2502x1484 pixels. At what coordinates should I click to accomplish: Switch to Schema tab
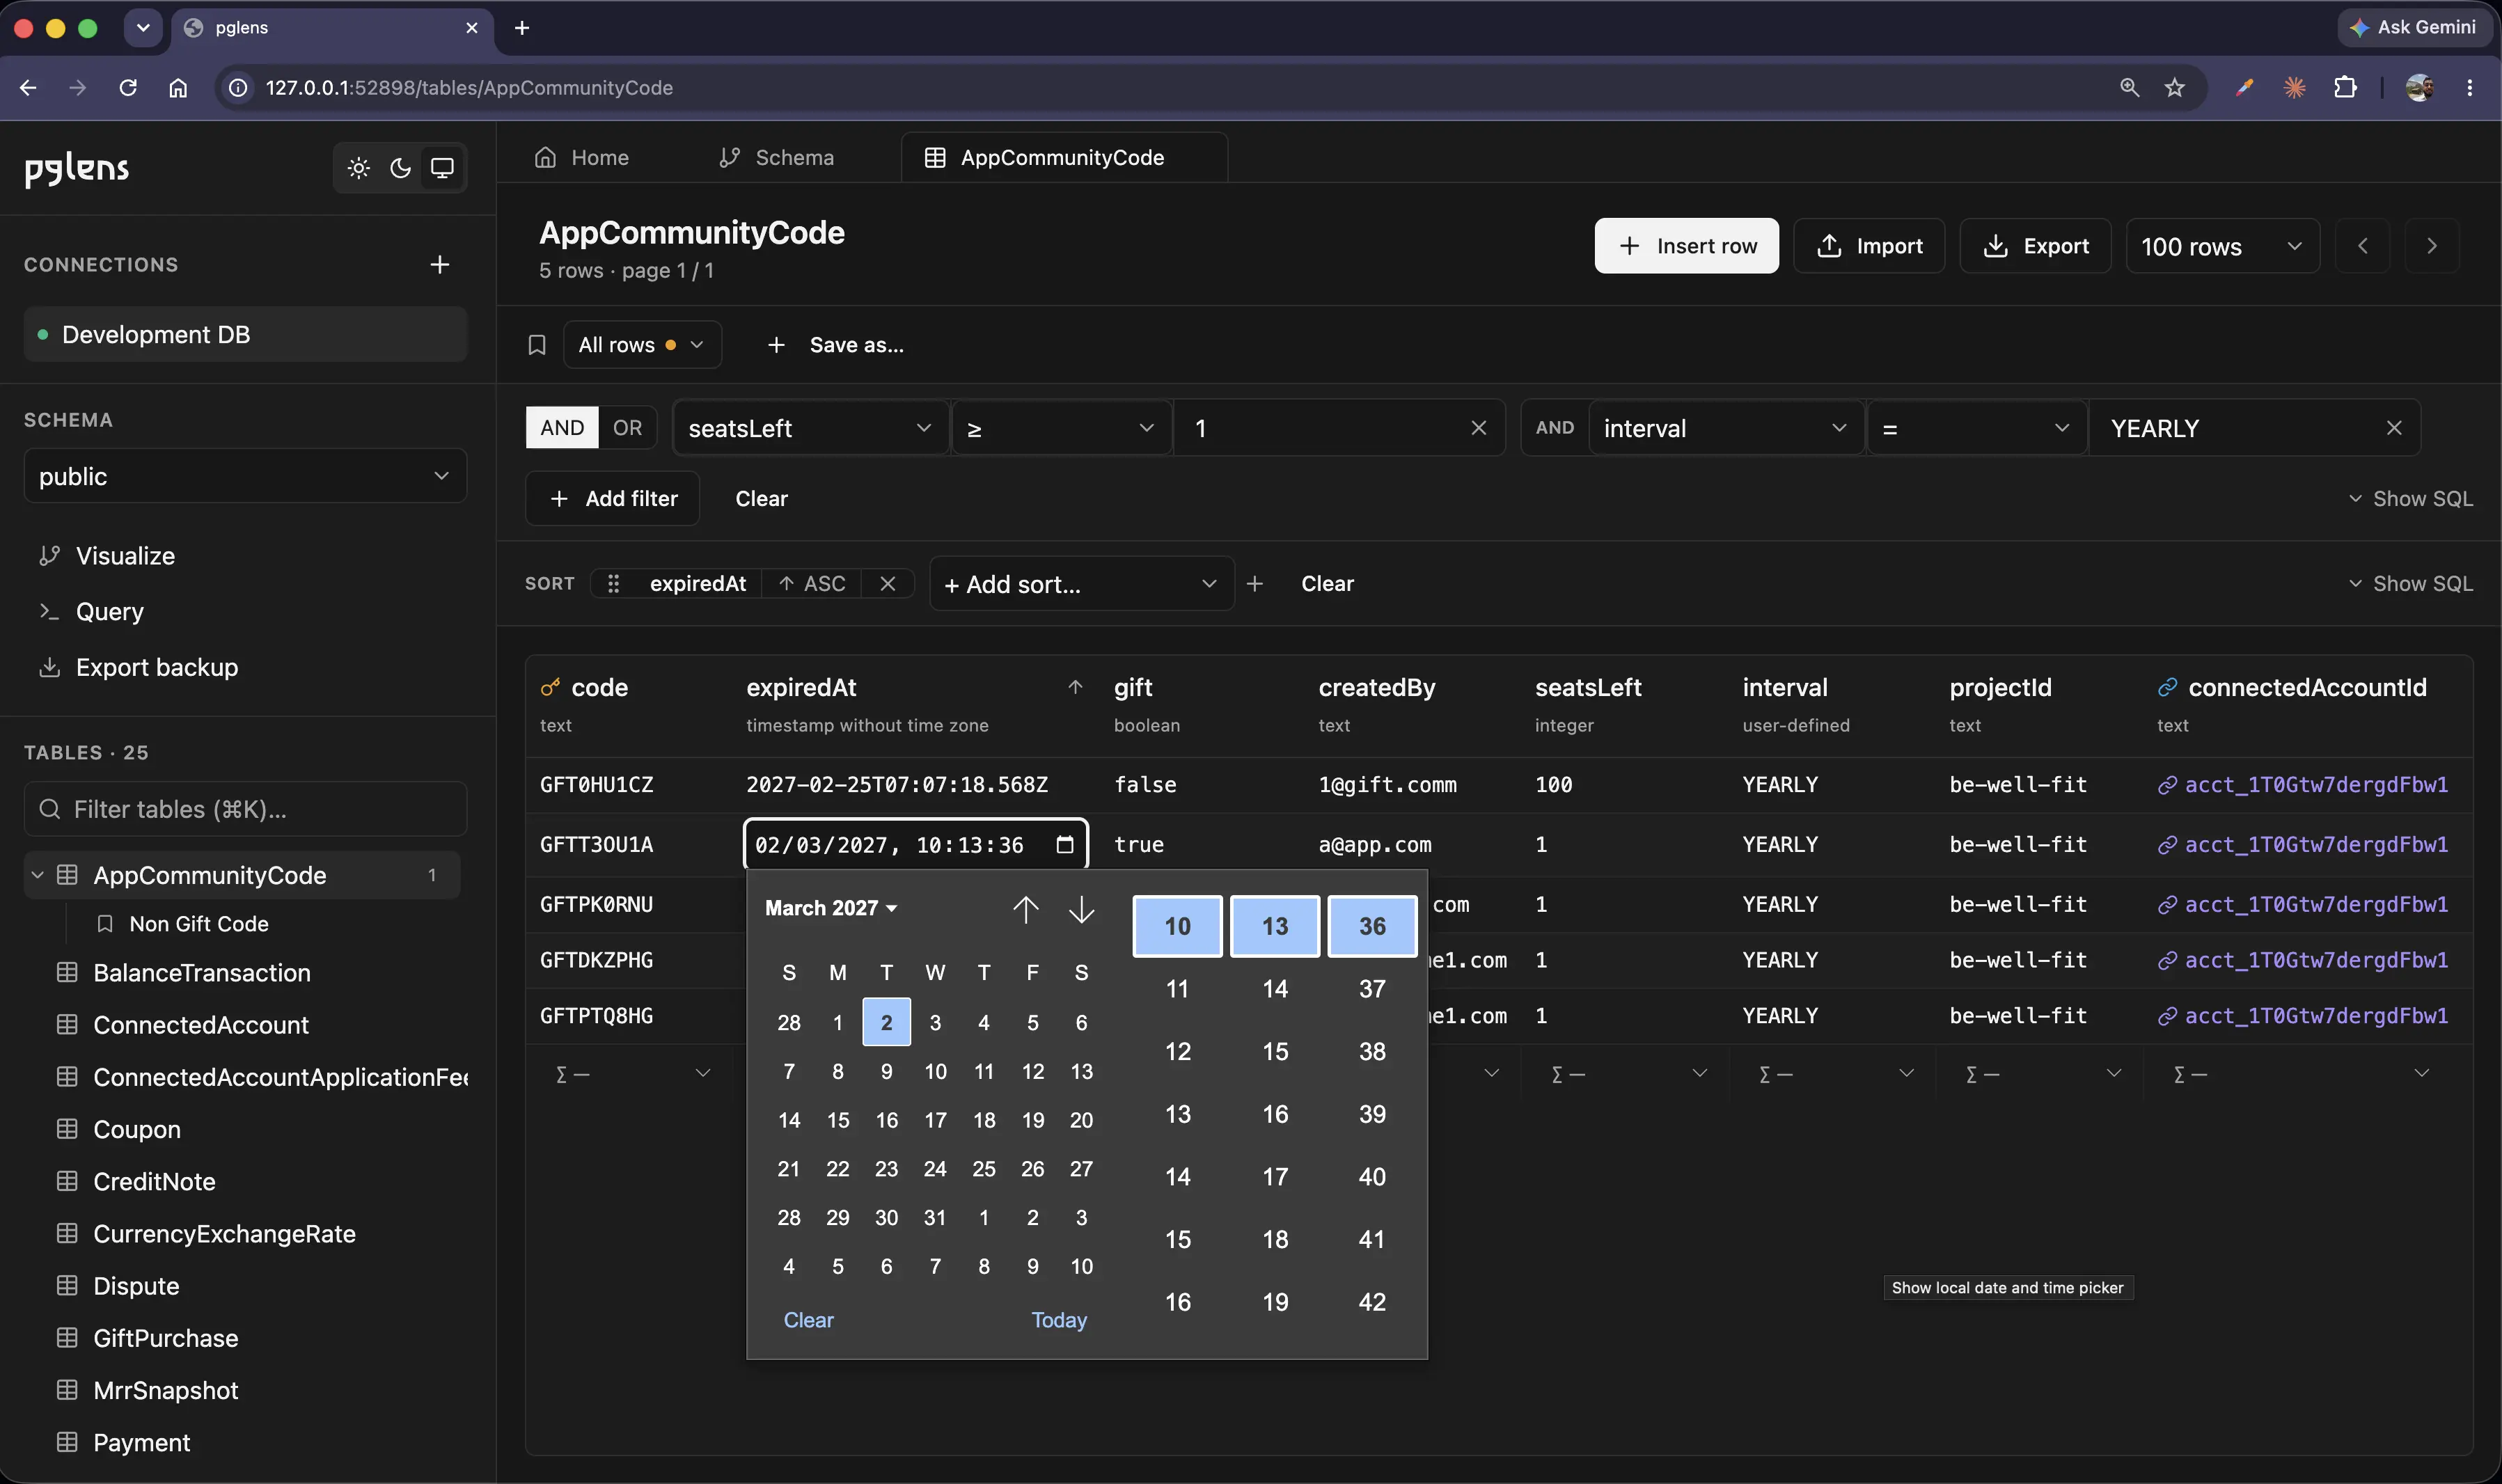click(x=776, y=158)
